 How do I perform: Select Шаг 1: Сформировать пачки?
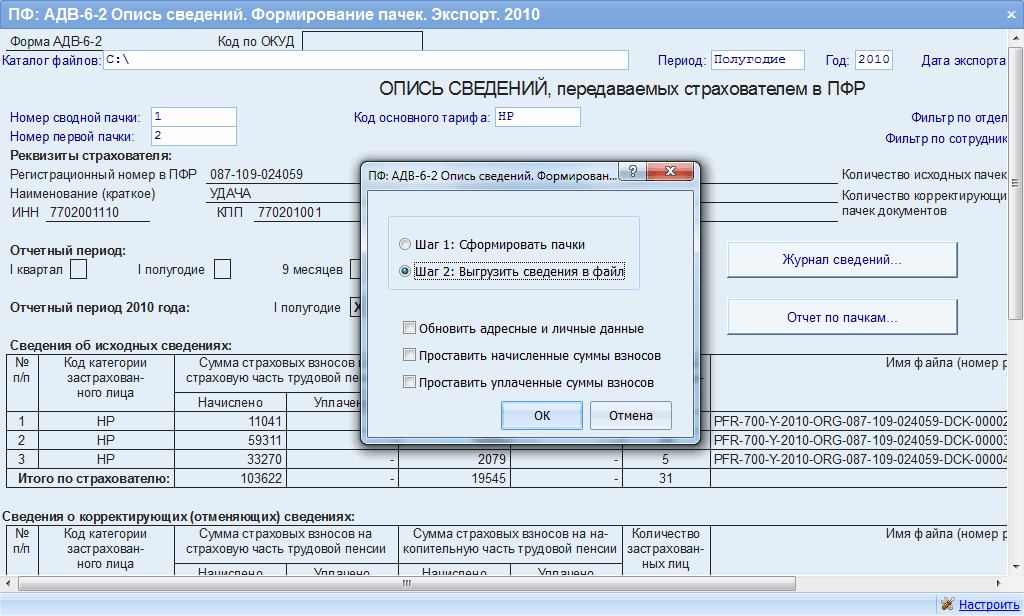405,244
